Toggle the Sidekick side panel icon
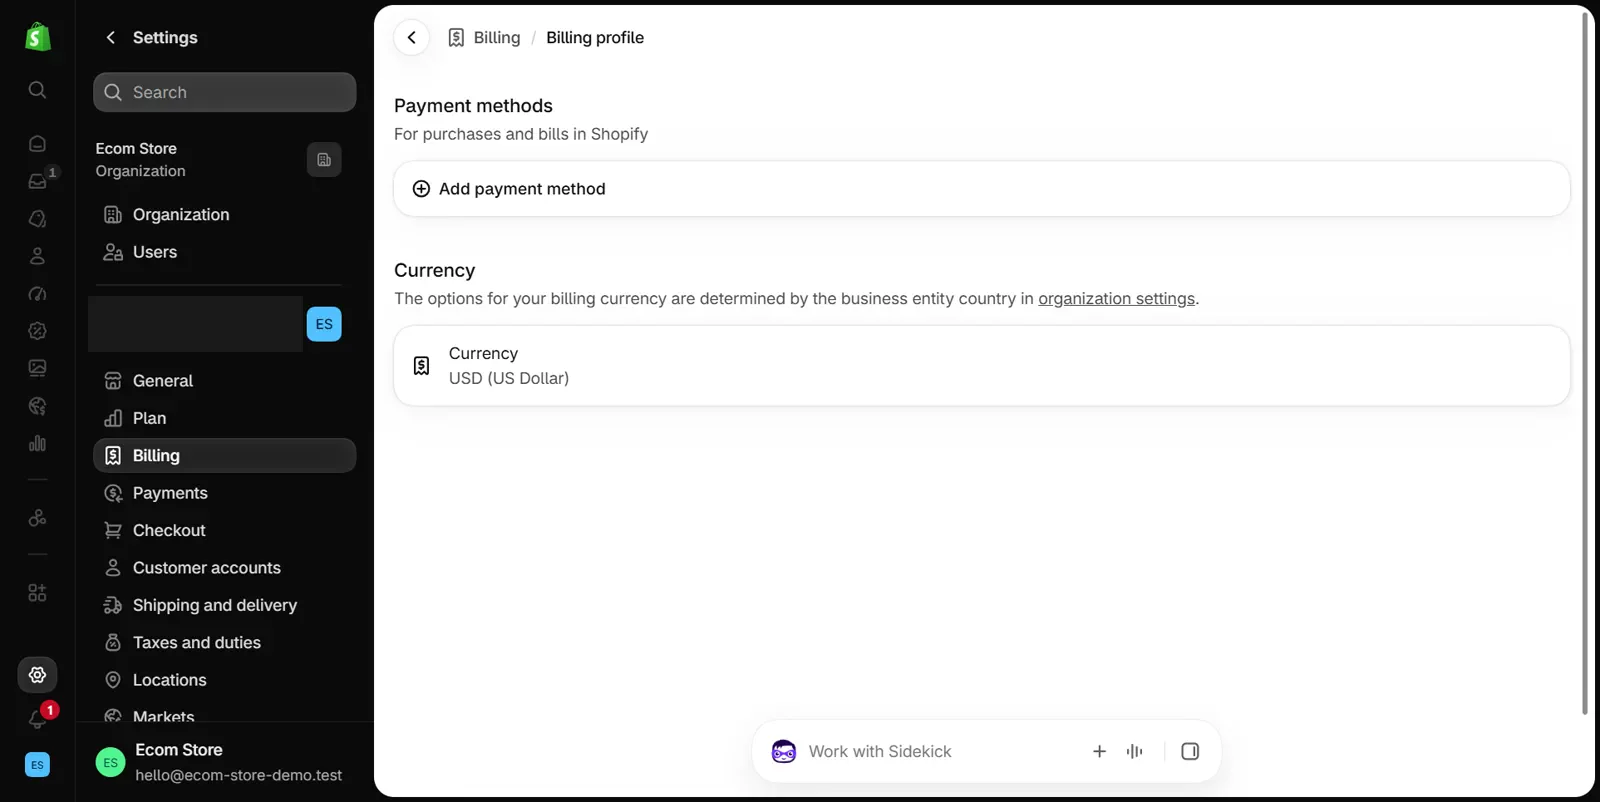This screenshot has width=1600, height=802. 1190,751
